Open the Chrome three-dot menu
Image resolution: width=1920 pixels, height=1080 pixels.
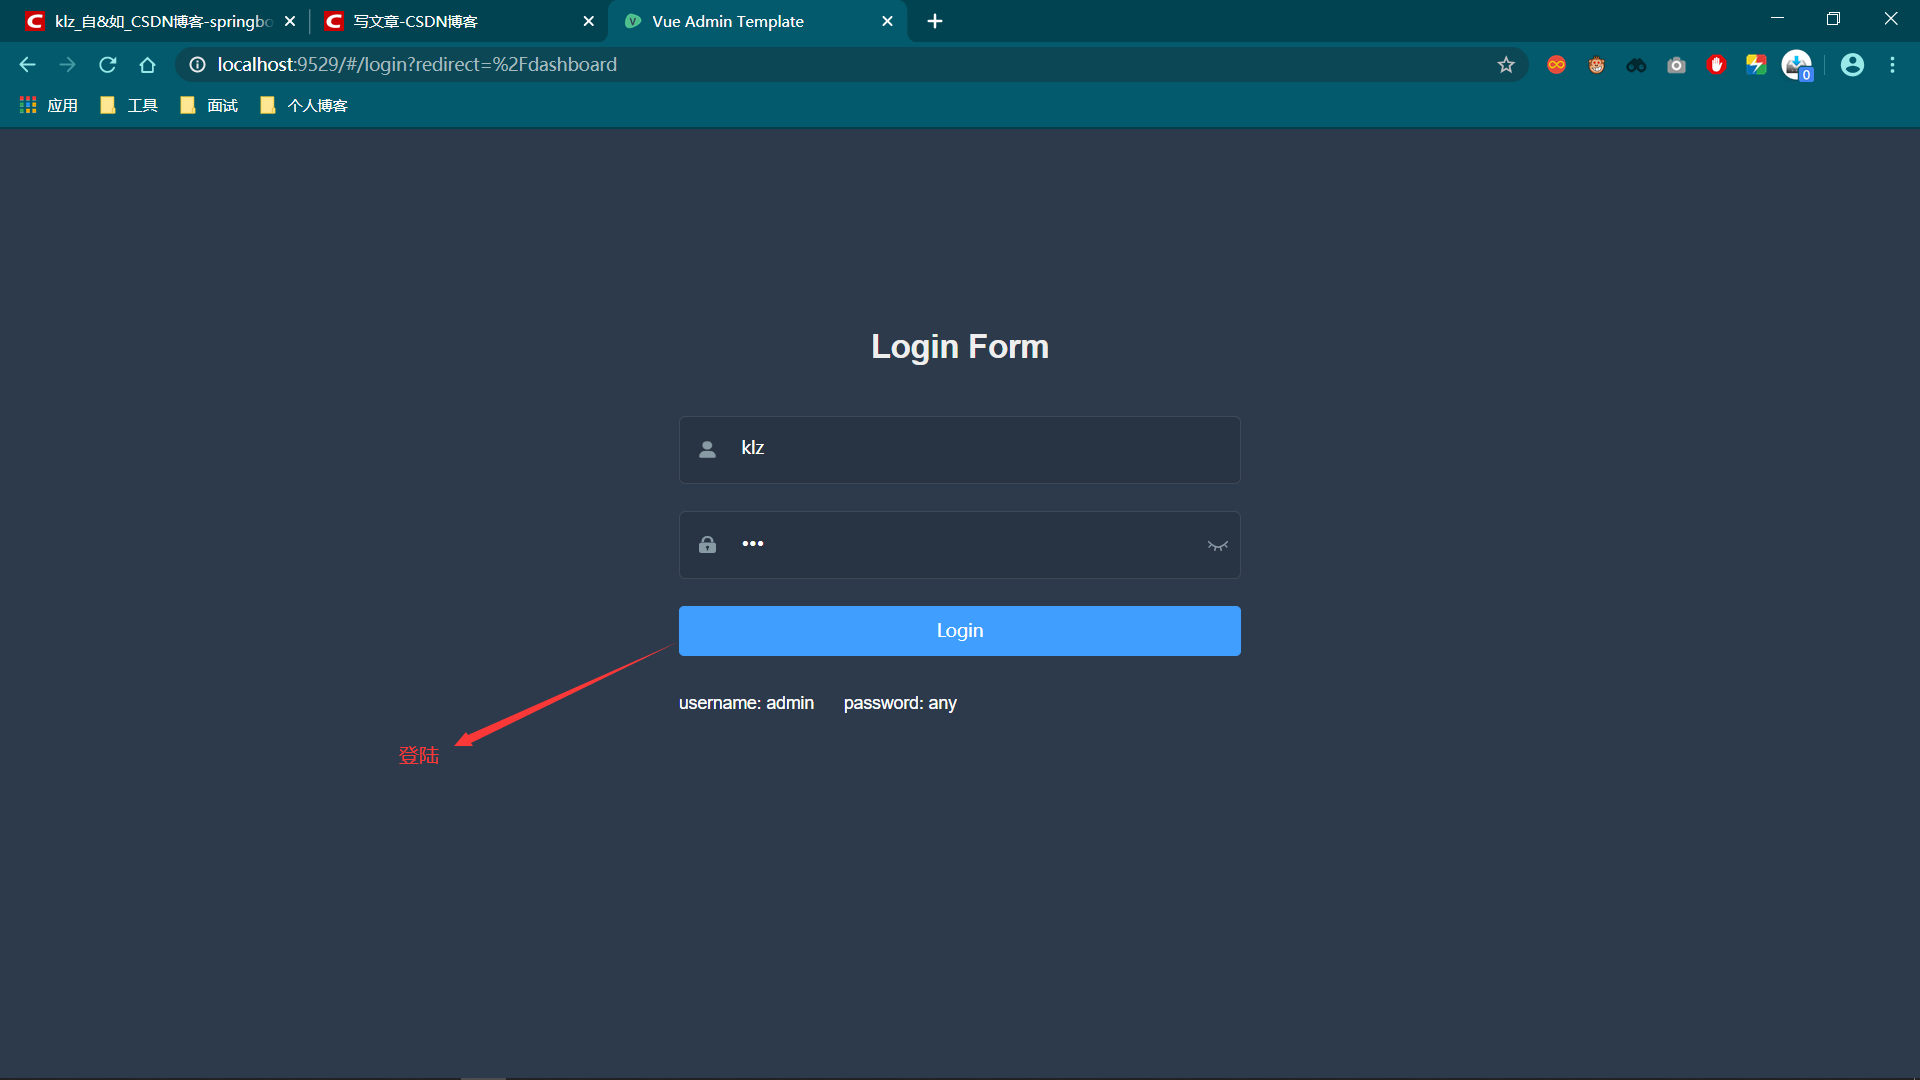click(1892, 65)
